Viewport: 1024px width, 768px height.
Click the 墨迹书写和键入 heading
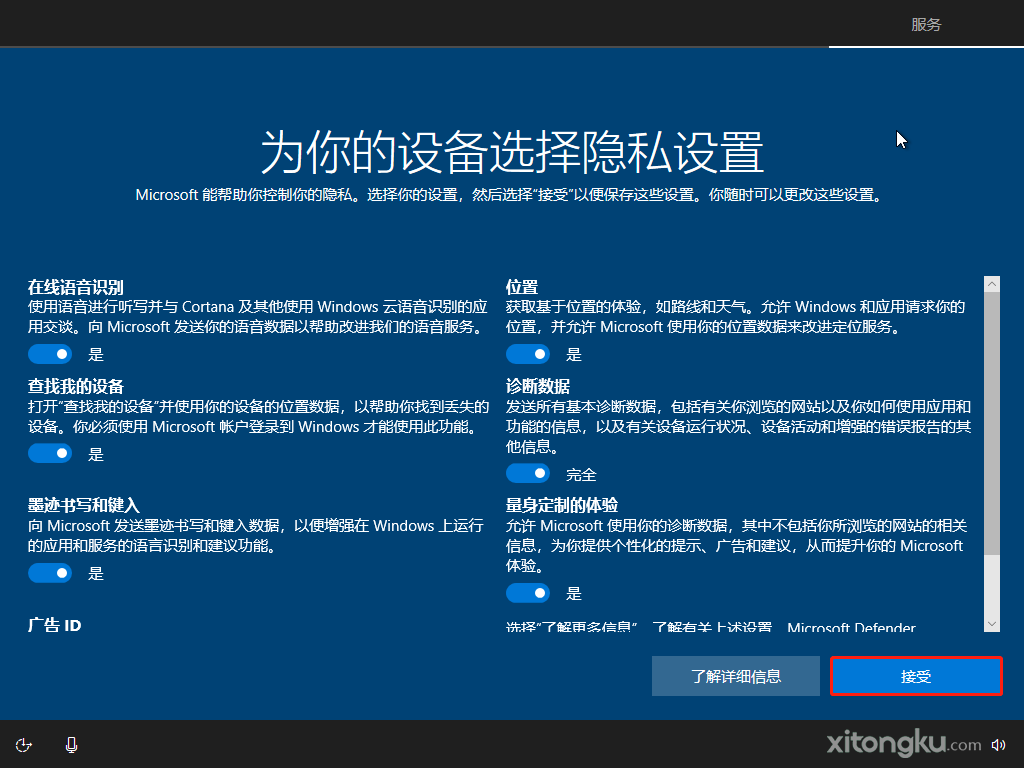click(84, 505)
